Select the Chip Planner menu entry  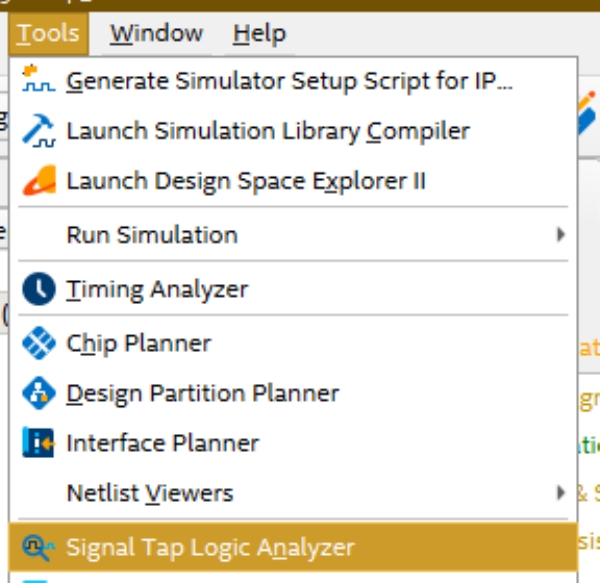(x=139, y=343)
